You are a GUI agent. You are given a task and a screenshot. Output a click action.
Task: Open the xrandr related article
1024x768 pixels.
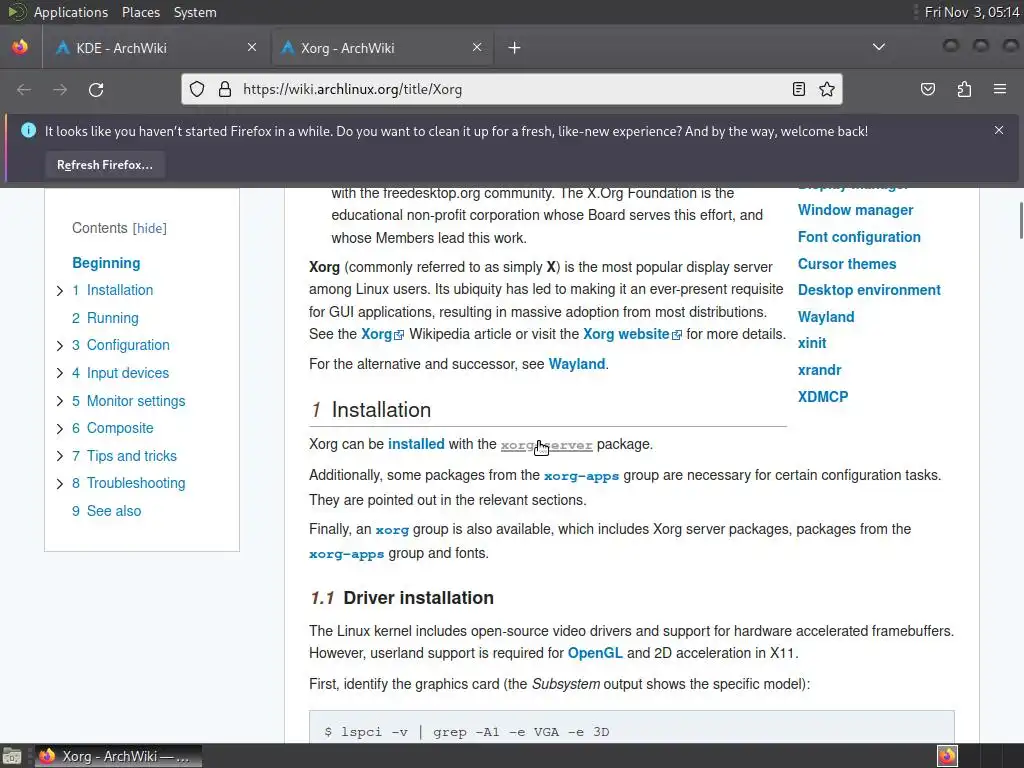(x=819, y=370)
